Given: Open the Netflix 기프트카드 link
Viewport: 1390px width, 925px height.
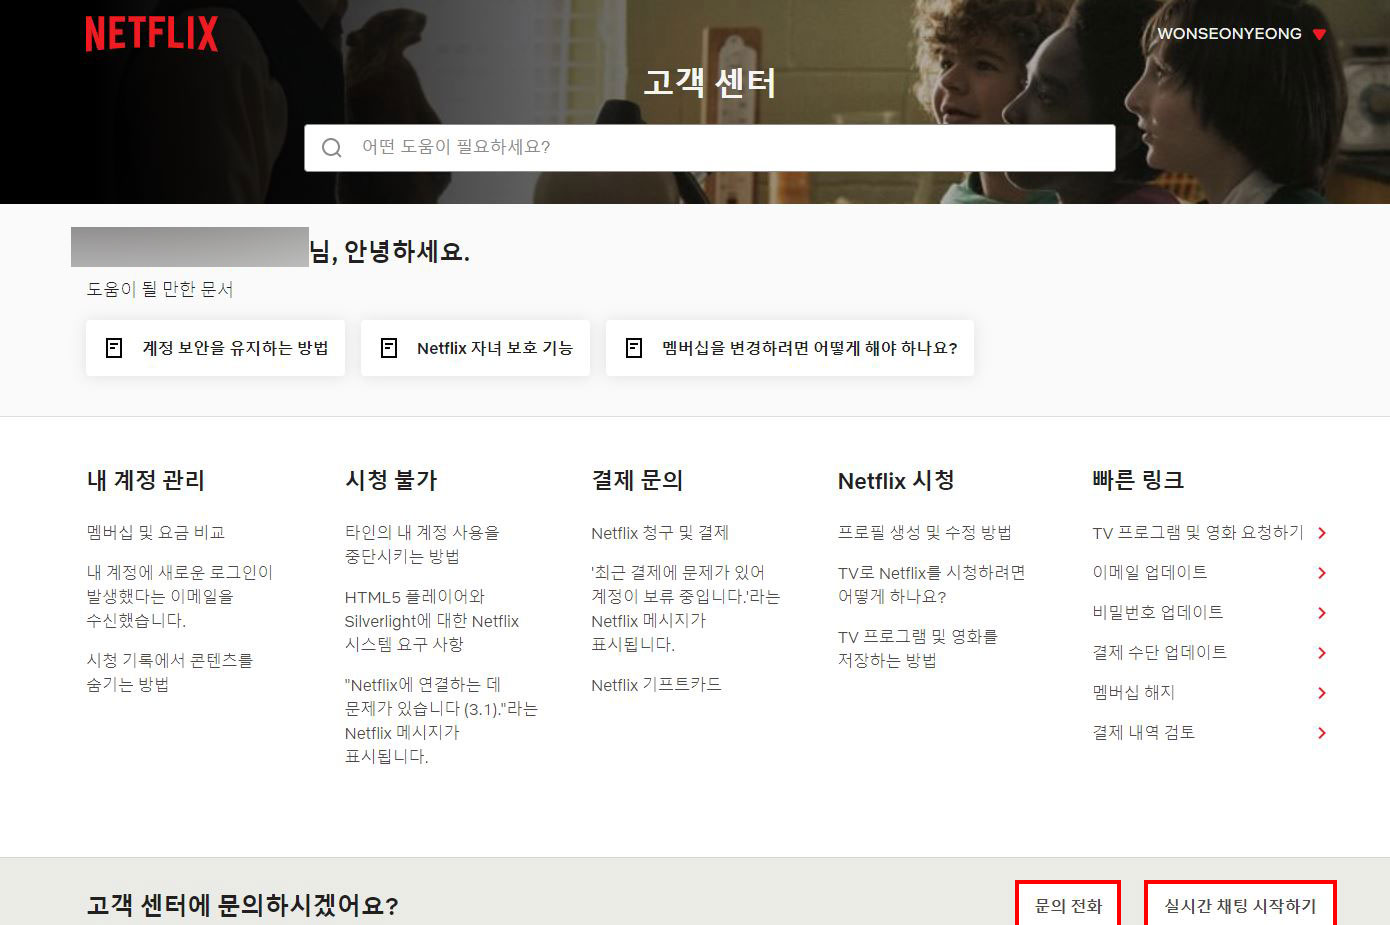Looking at the screenshot, I should tap(656, 685).
